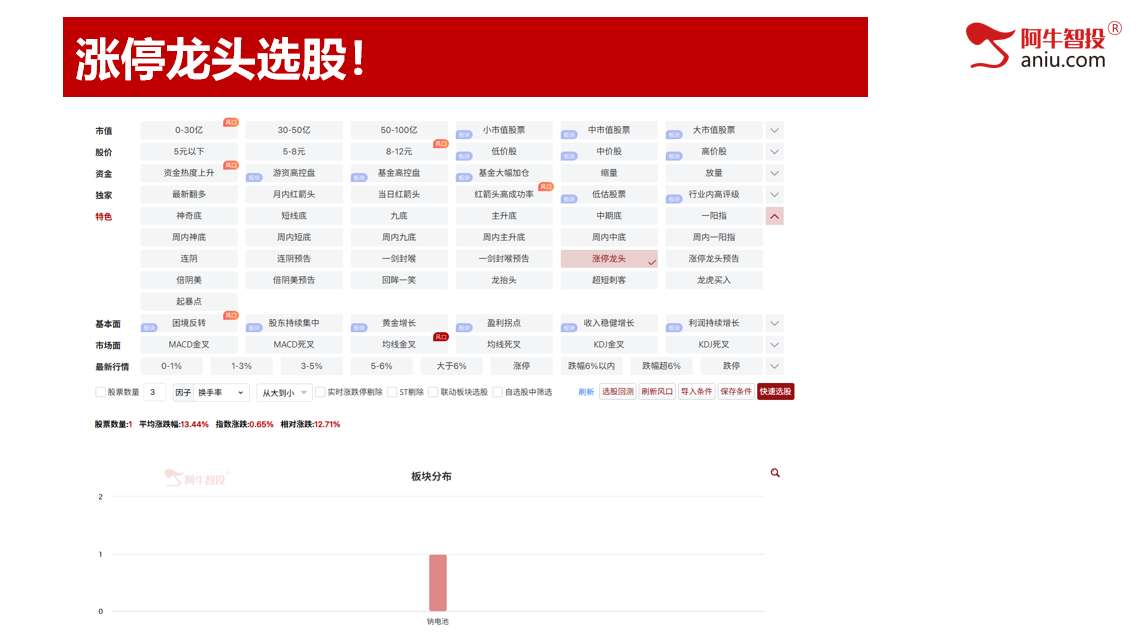
Task: Click the 钠电池 bar in the chart
Action: [x=437, y=582]
